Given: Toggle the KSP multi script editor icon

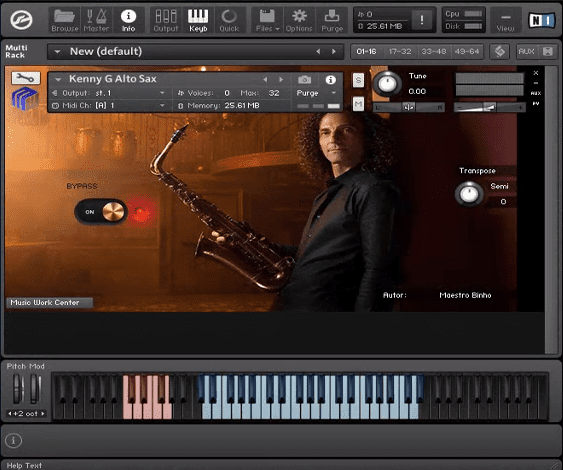Looking at the screenshot, I should [499, 52].
